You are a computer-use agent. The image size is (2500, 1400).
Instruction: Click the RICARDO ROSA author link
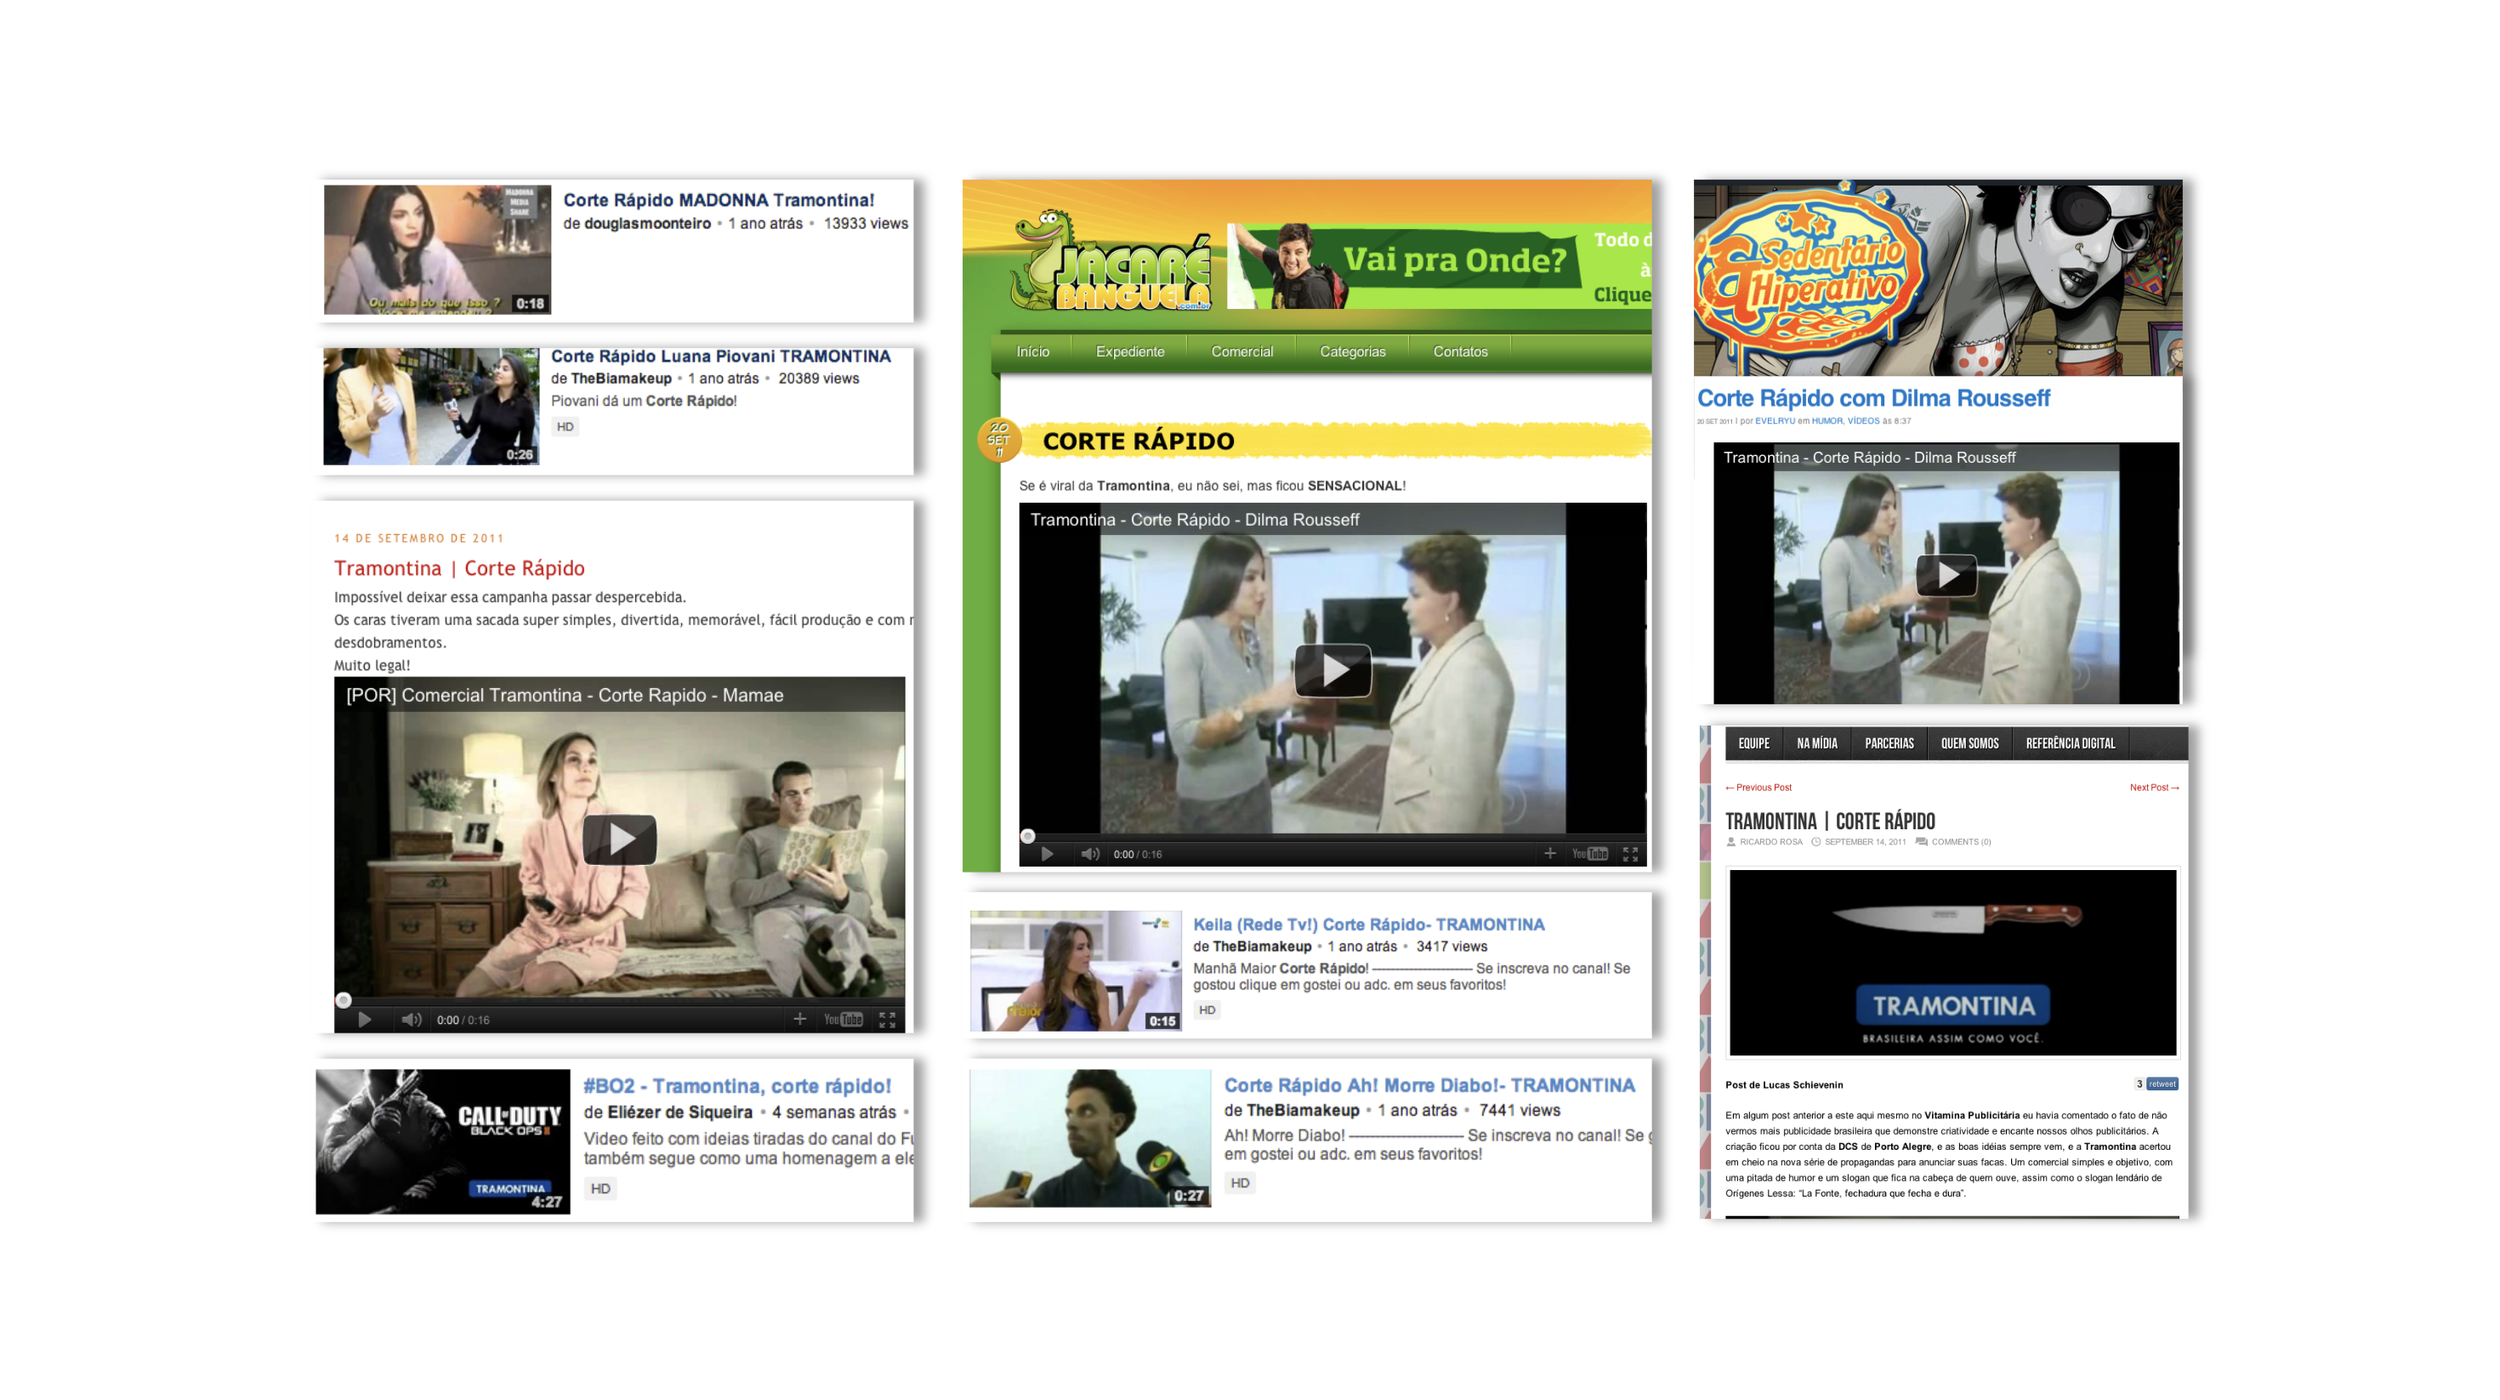pyautogui.click(x=1770, y=842)
